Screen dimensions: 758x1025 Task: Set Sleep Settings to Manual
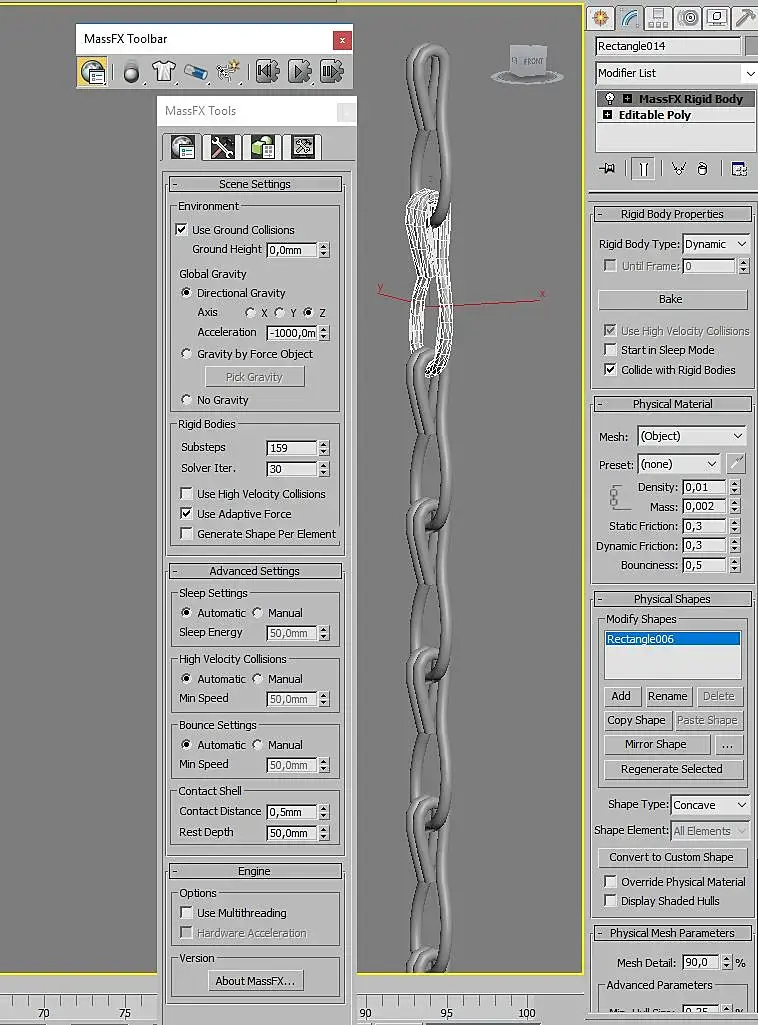(257, 613)
